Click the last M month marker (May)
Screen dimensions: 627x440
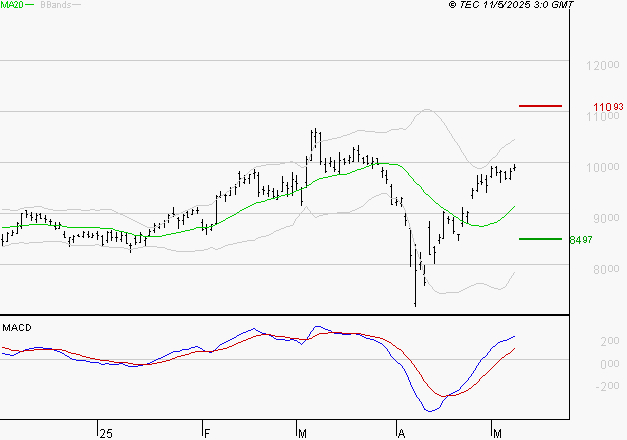(497, 433)
